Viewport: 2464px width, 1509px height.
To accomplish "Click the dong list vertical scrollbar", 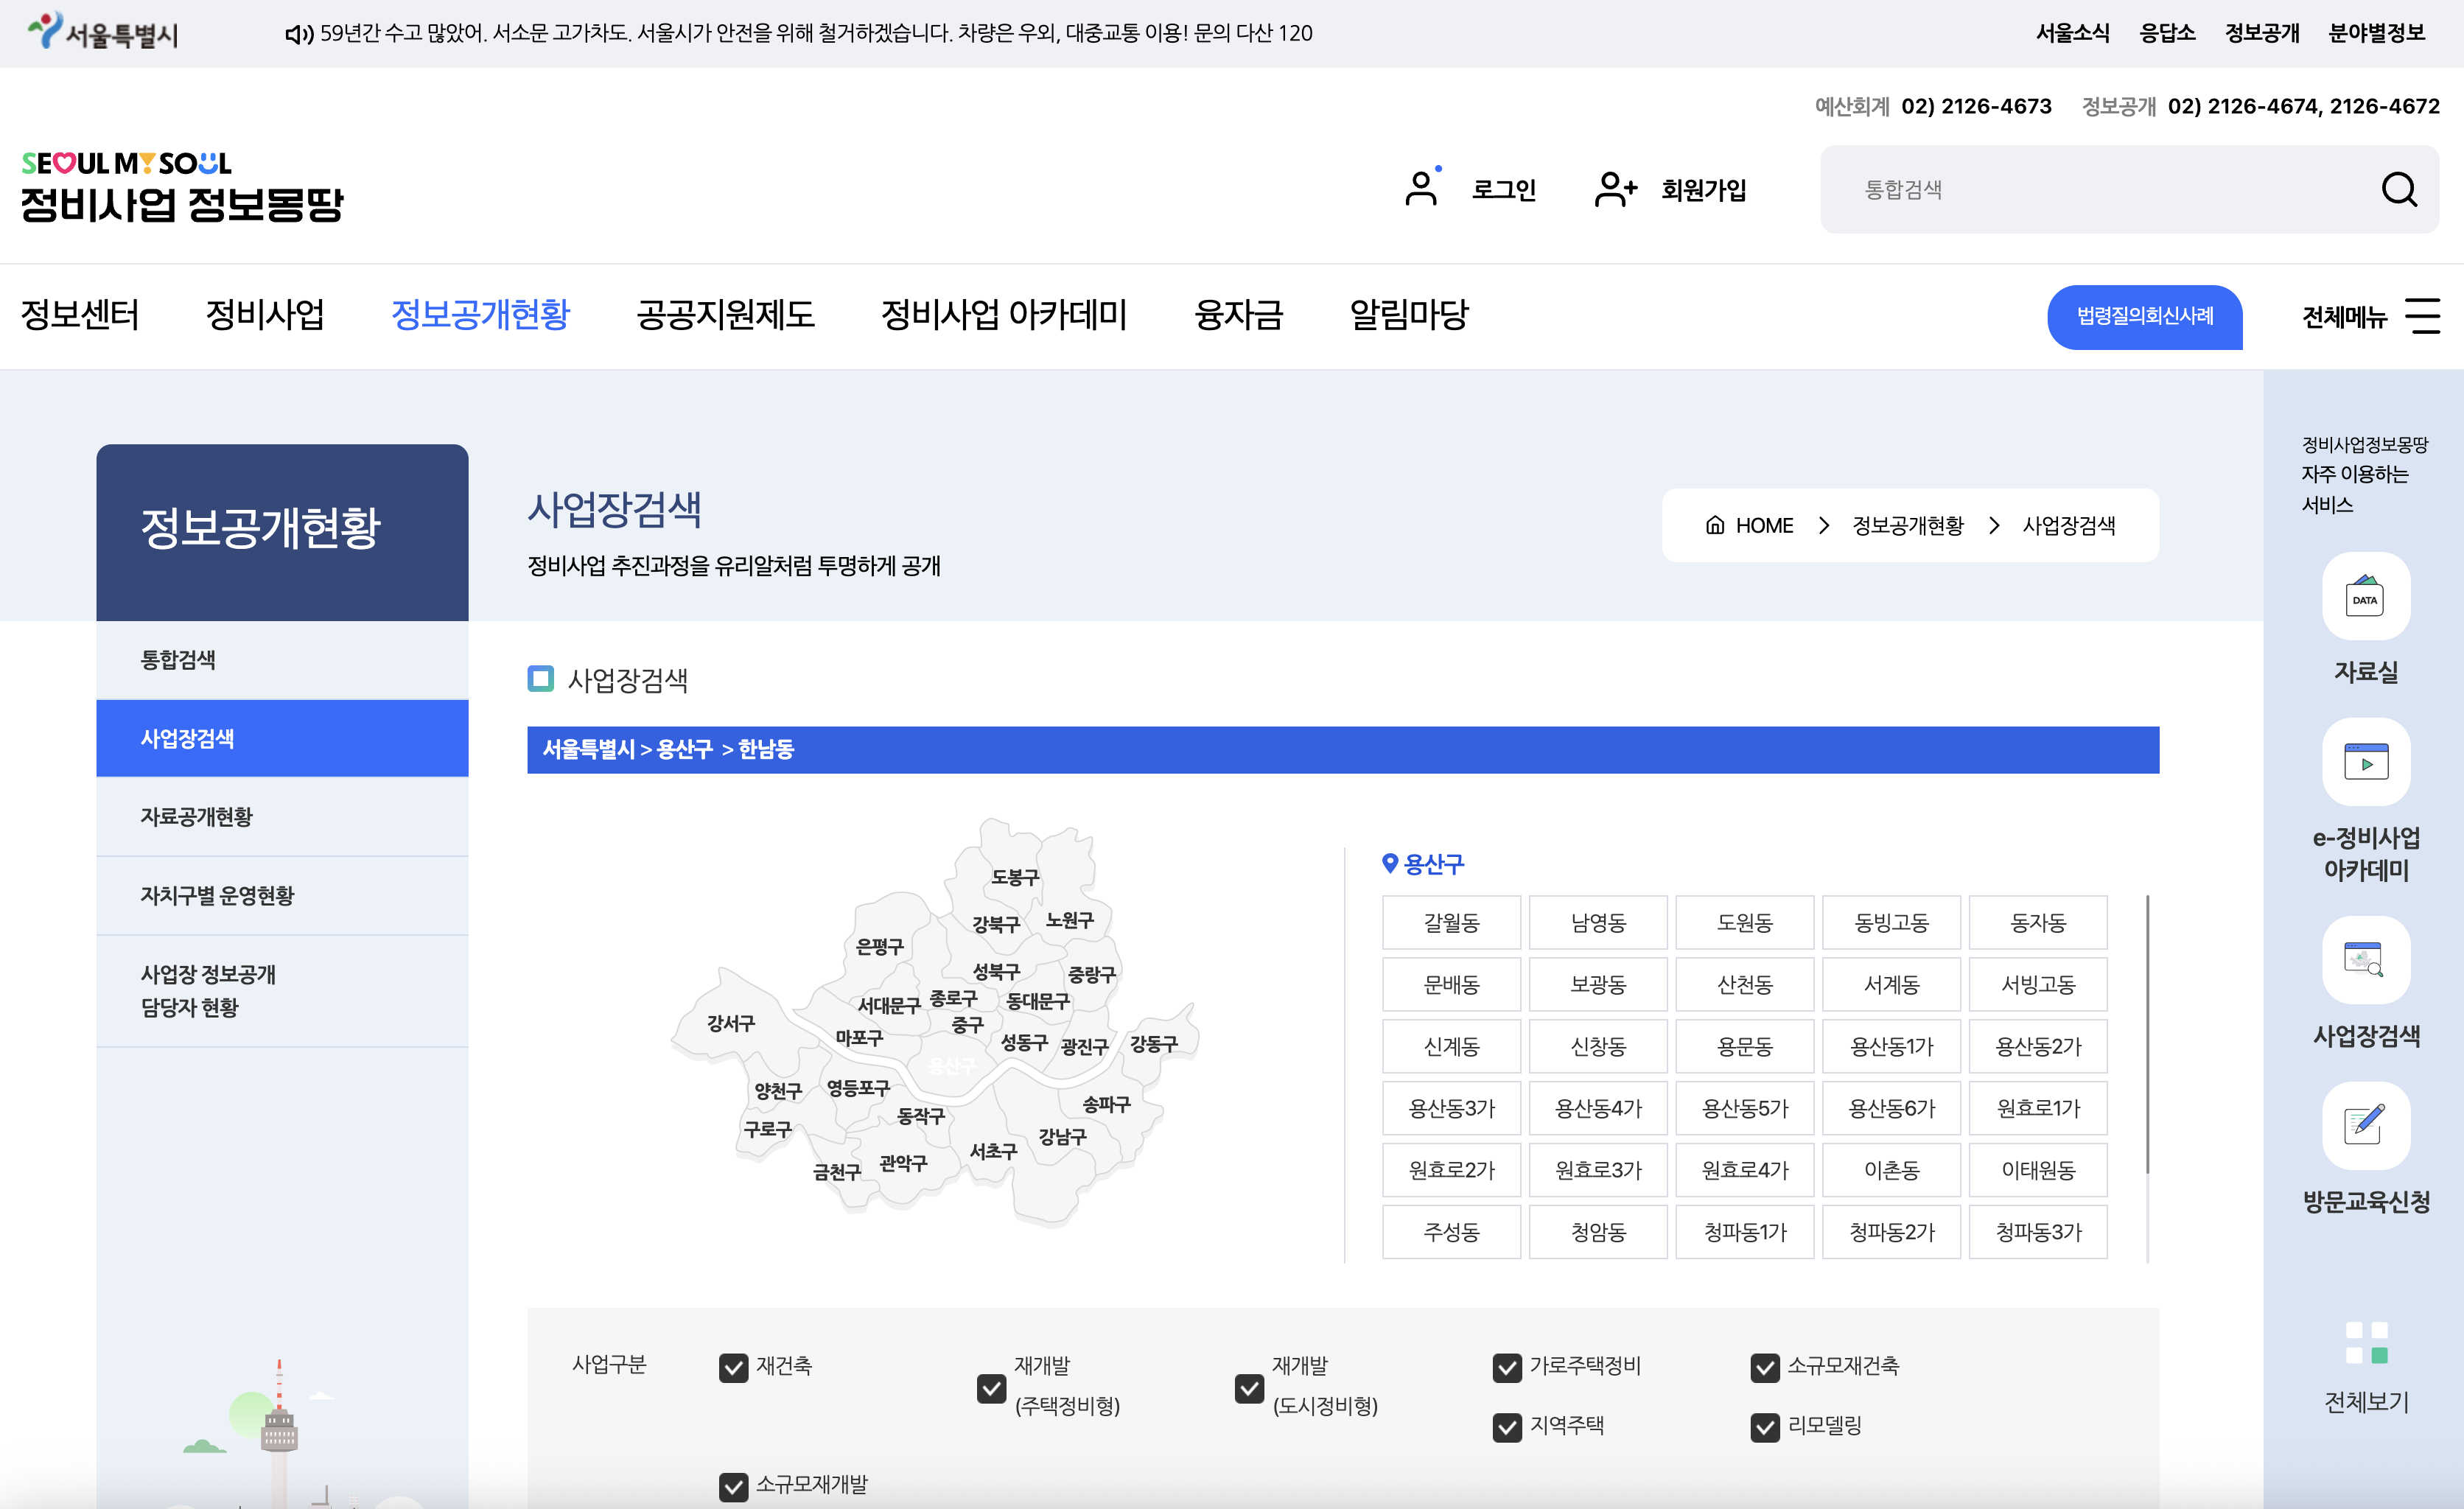I will (2147, 1034).
